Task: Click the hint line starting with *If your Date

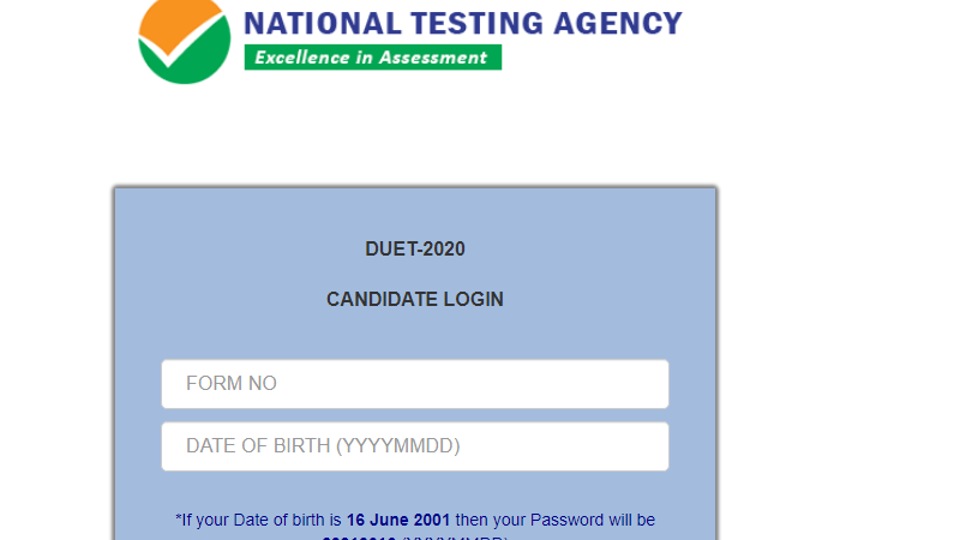Action: [x=415, y=520]
